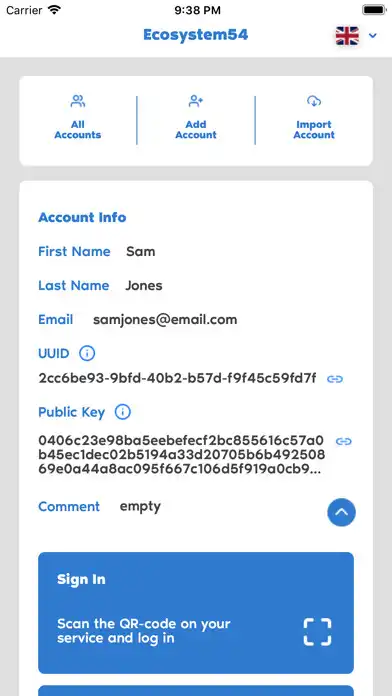Screen dimensions: 392x696
Task: Tap the Comment field value empty
Action: (140, 507)
